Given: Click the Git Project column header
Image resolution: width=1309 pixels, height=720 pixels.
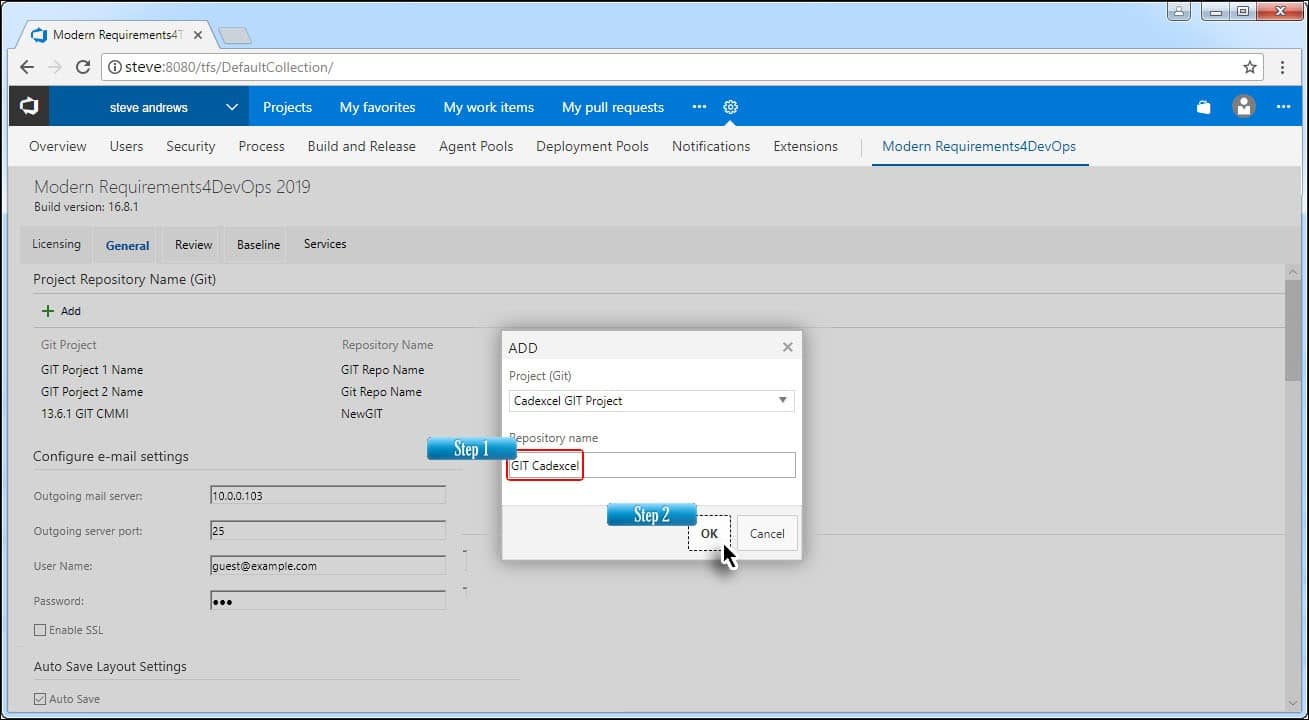Looking at the screenshot, I should point(69,345).
